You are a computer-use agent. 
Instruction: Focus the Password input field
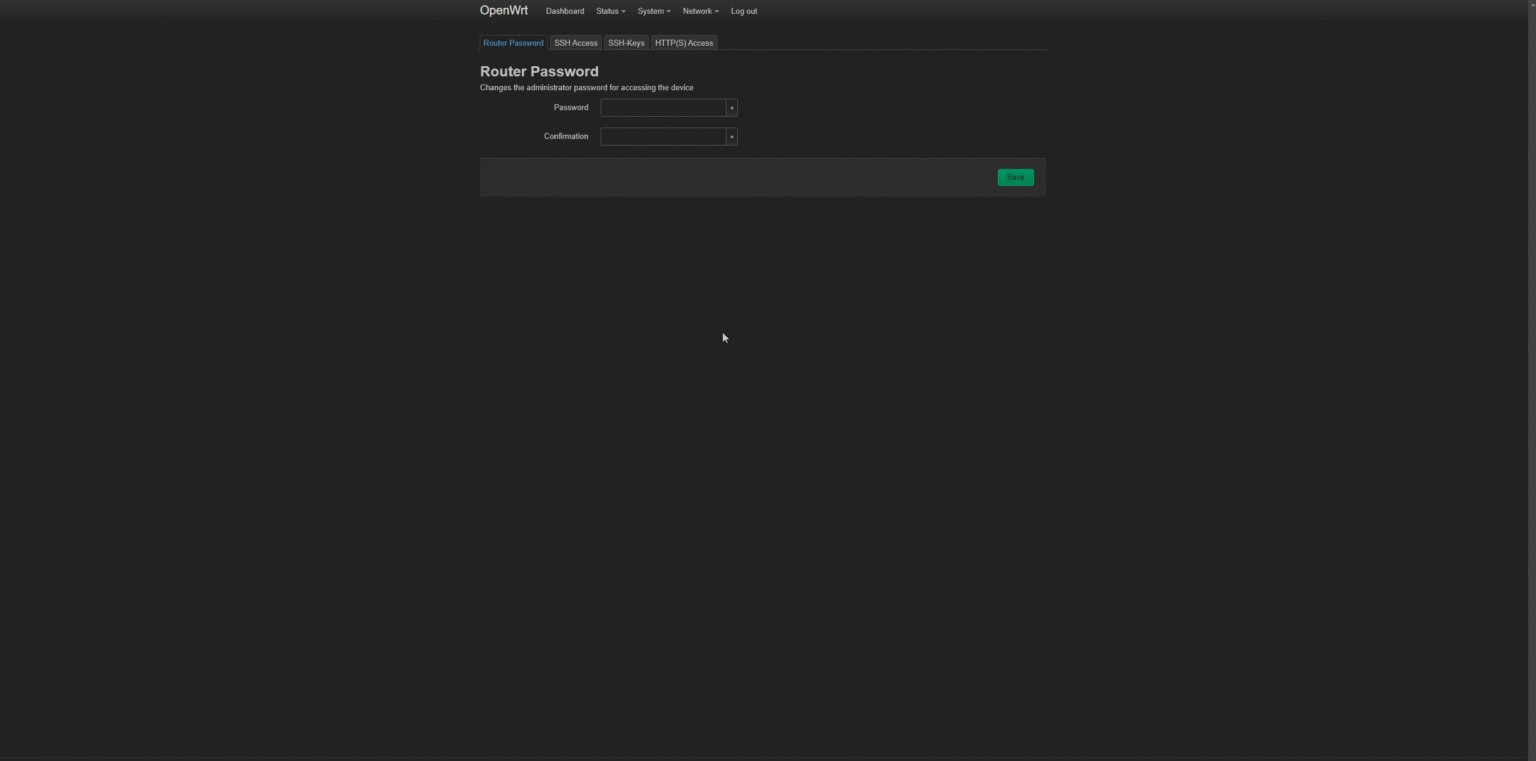point(663,108)
